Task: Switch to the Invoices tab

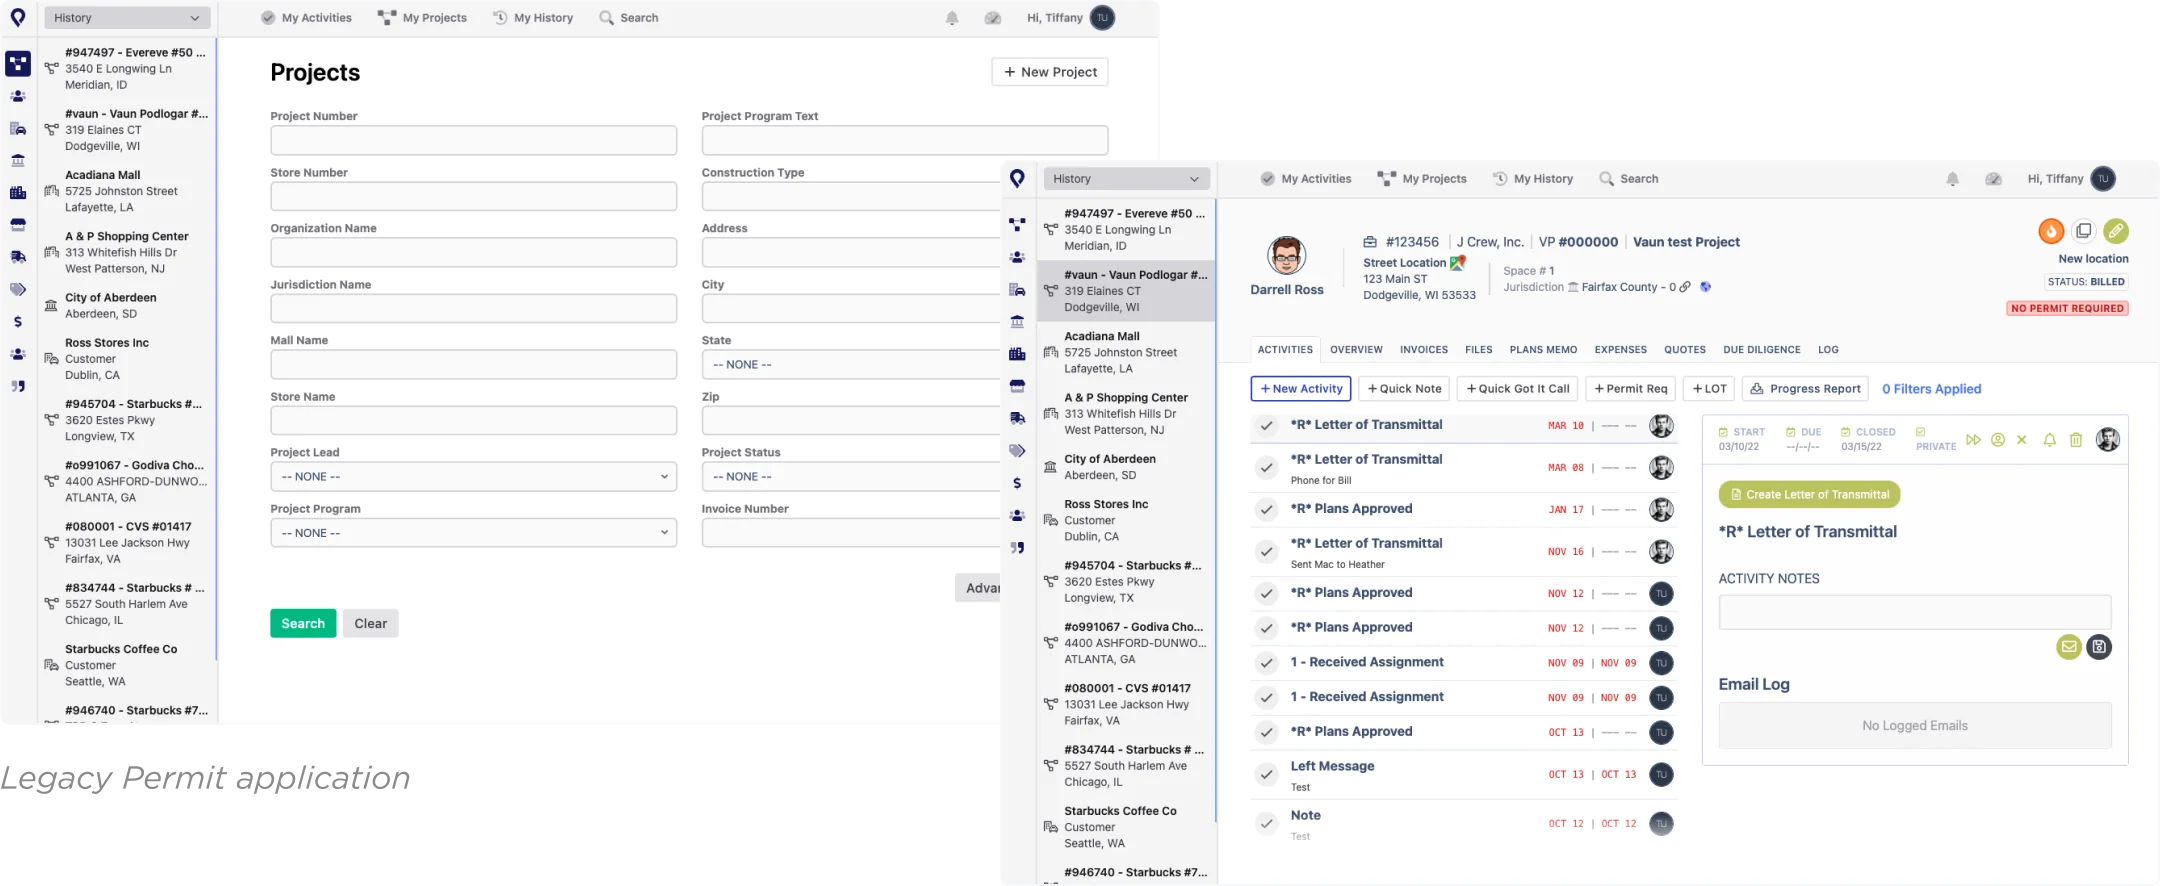Action: [x=1423, y=350]
